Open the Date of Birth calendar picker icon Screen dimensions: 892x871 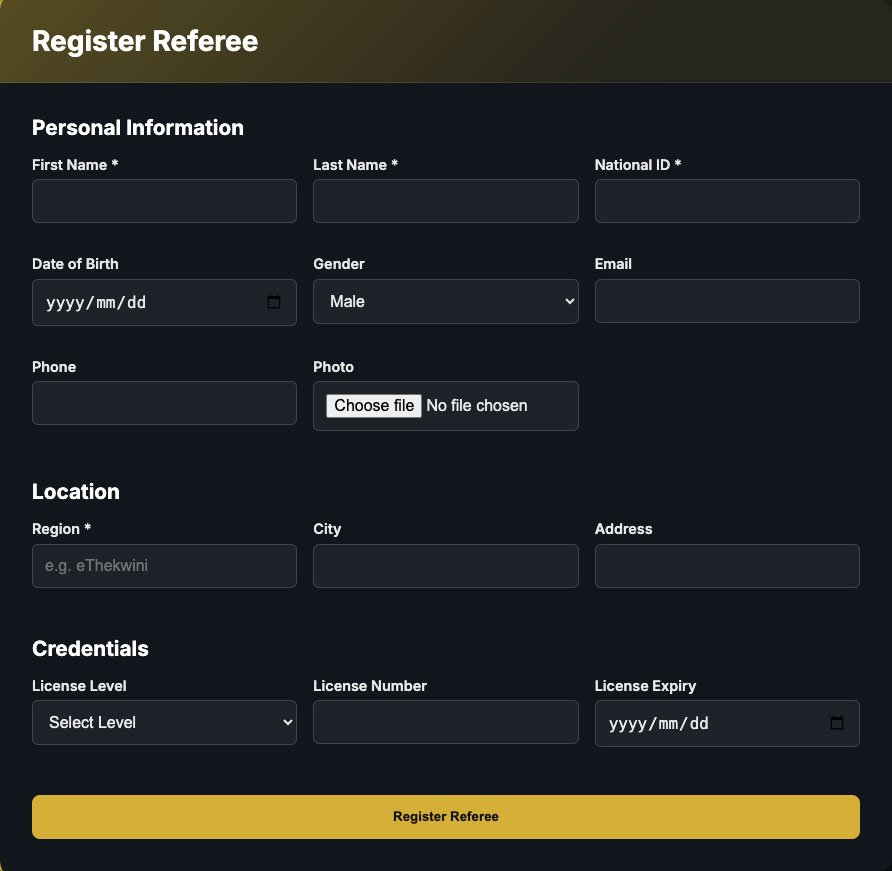(274, 302)
